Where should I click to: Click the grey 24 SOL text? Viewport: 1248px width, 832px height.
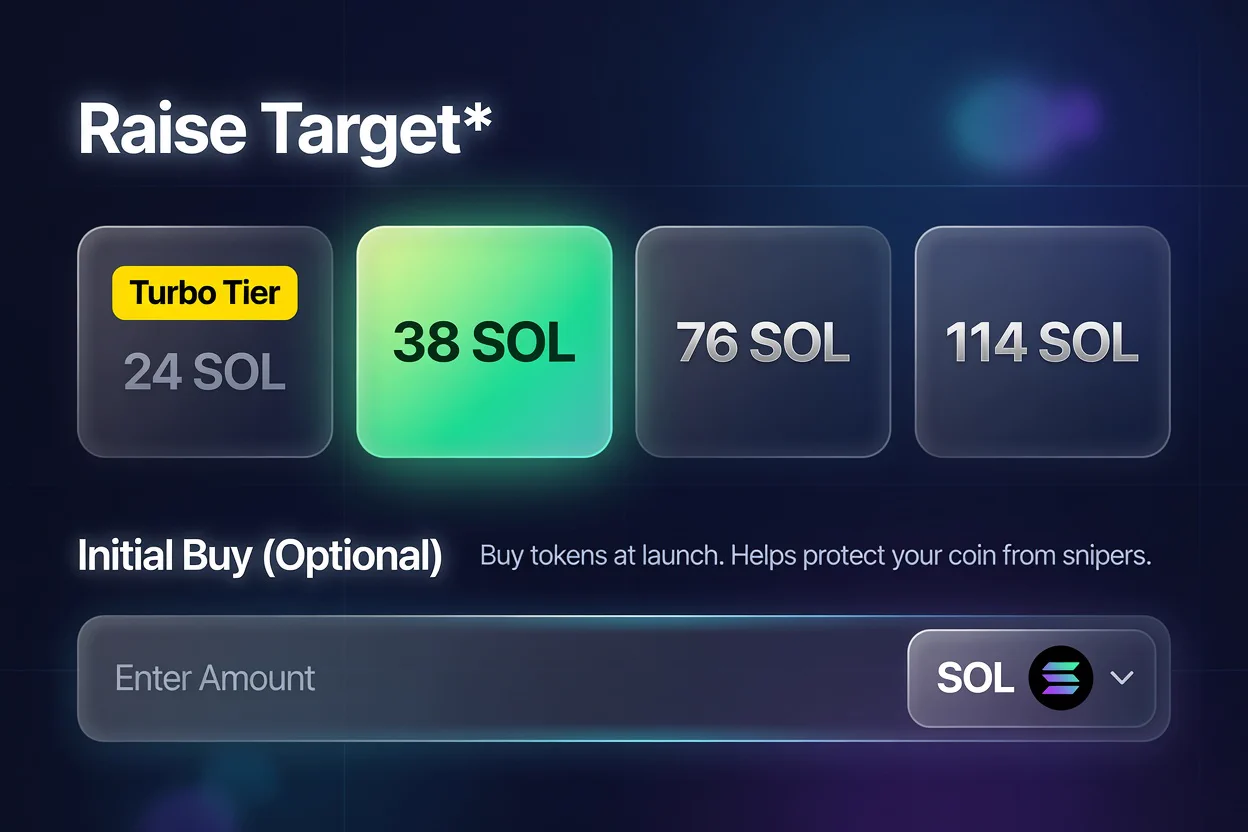(x=205, y=372)
